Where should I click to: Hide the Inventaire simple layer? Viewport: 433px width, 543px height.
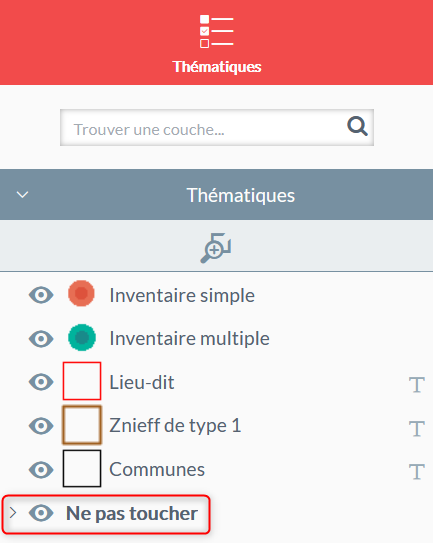click(x=41, y=295)
